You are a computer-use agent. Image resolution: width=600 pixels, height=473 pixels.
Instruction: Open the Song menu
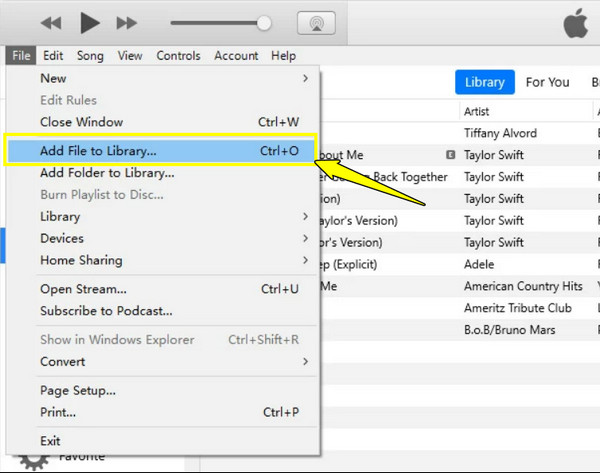pos(90,56)
